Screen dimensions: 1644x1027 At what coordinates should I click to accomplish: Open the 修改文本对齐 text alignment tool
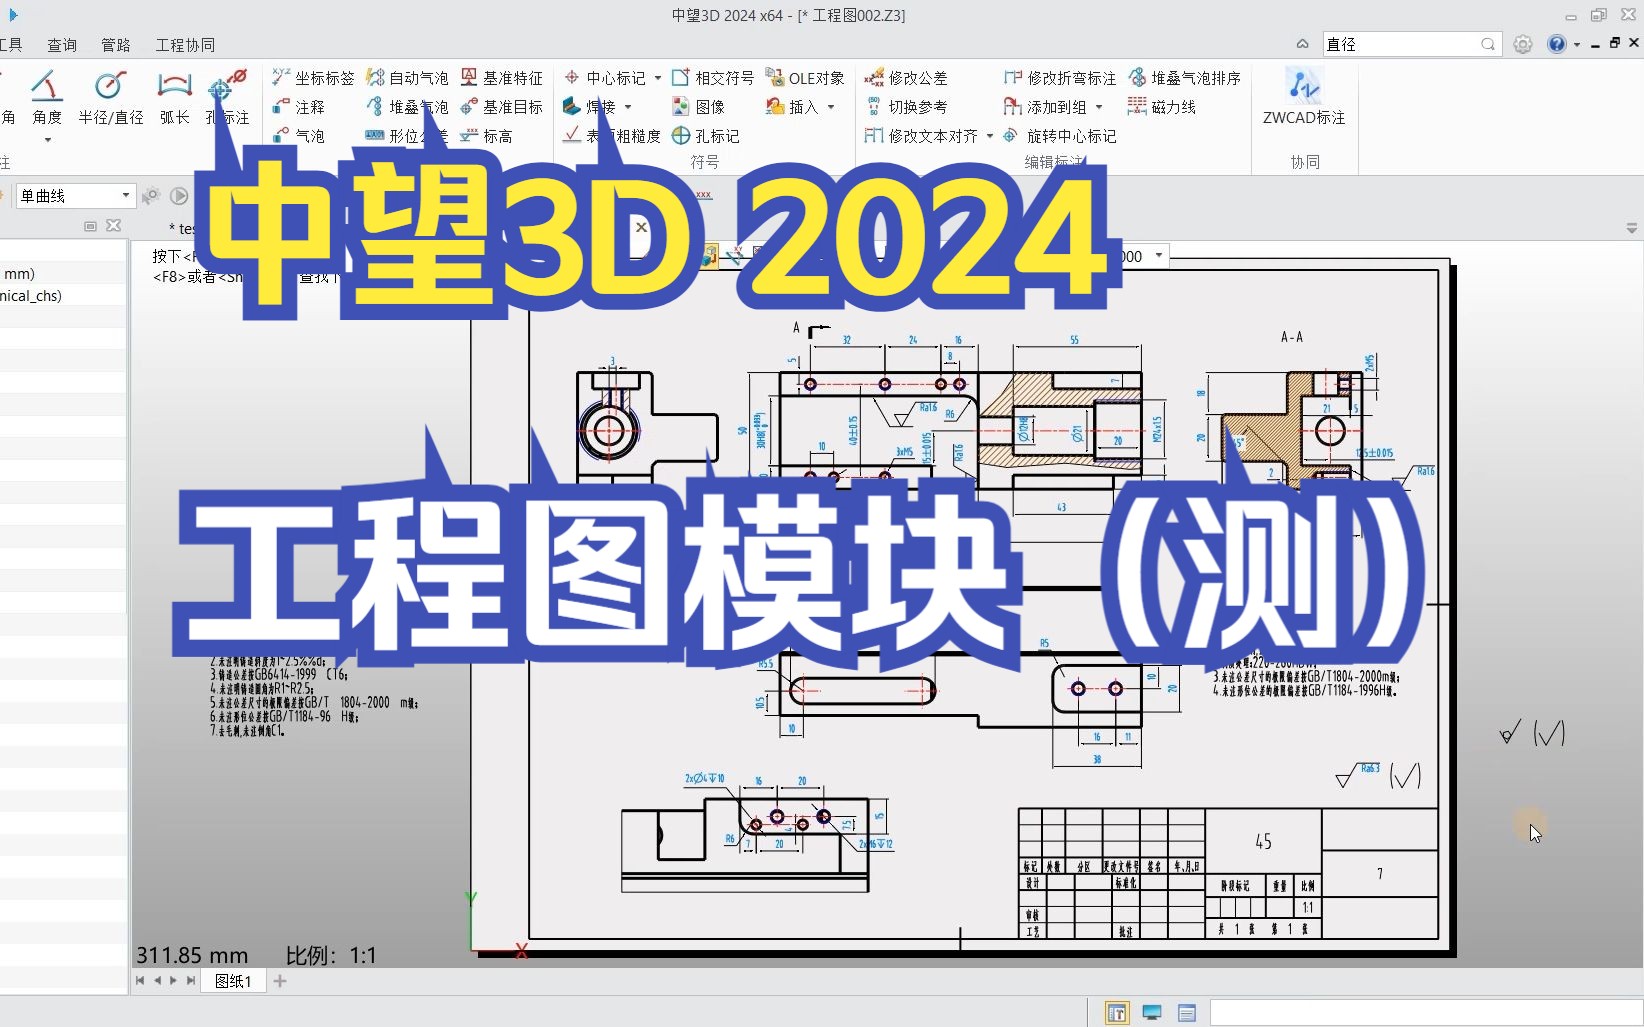[921, 136]
